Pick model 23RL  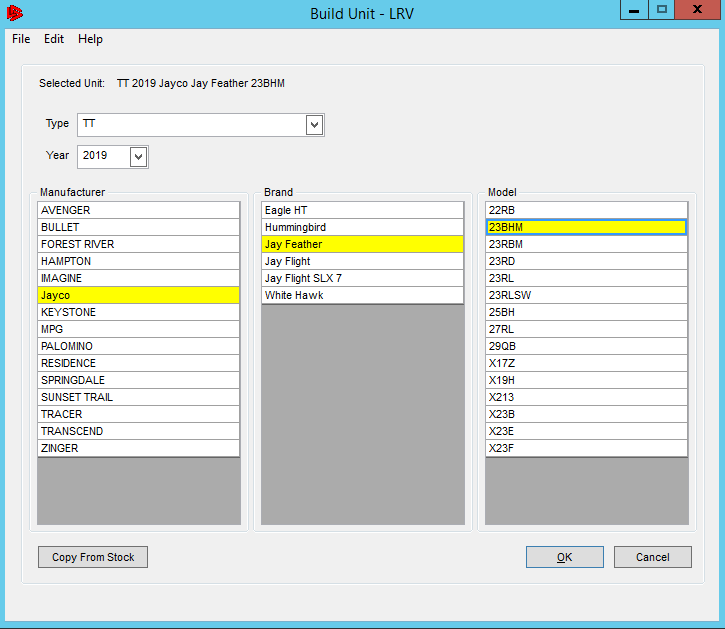pos(586,278)
